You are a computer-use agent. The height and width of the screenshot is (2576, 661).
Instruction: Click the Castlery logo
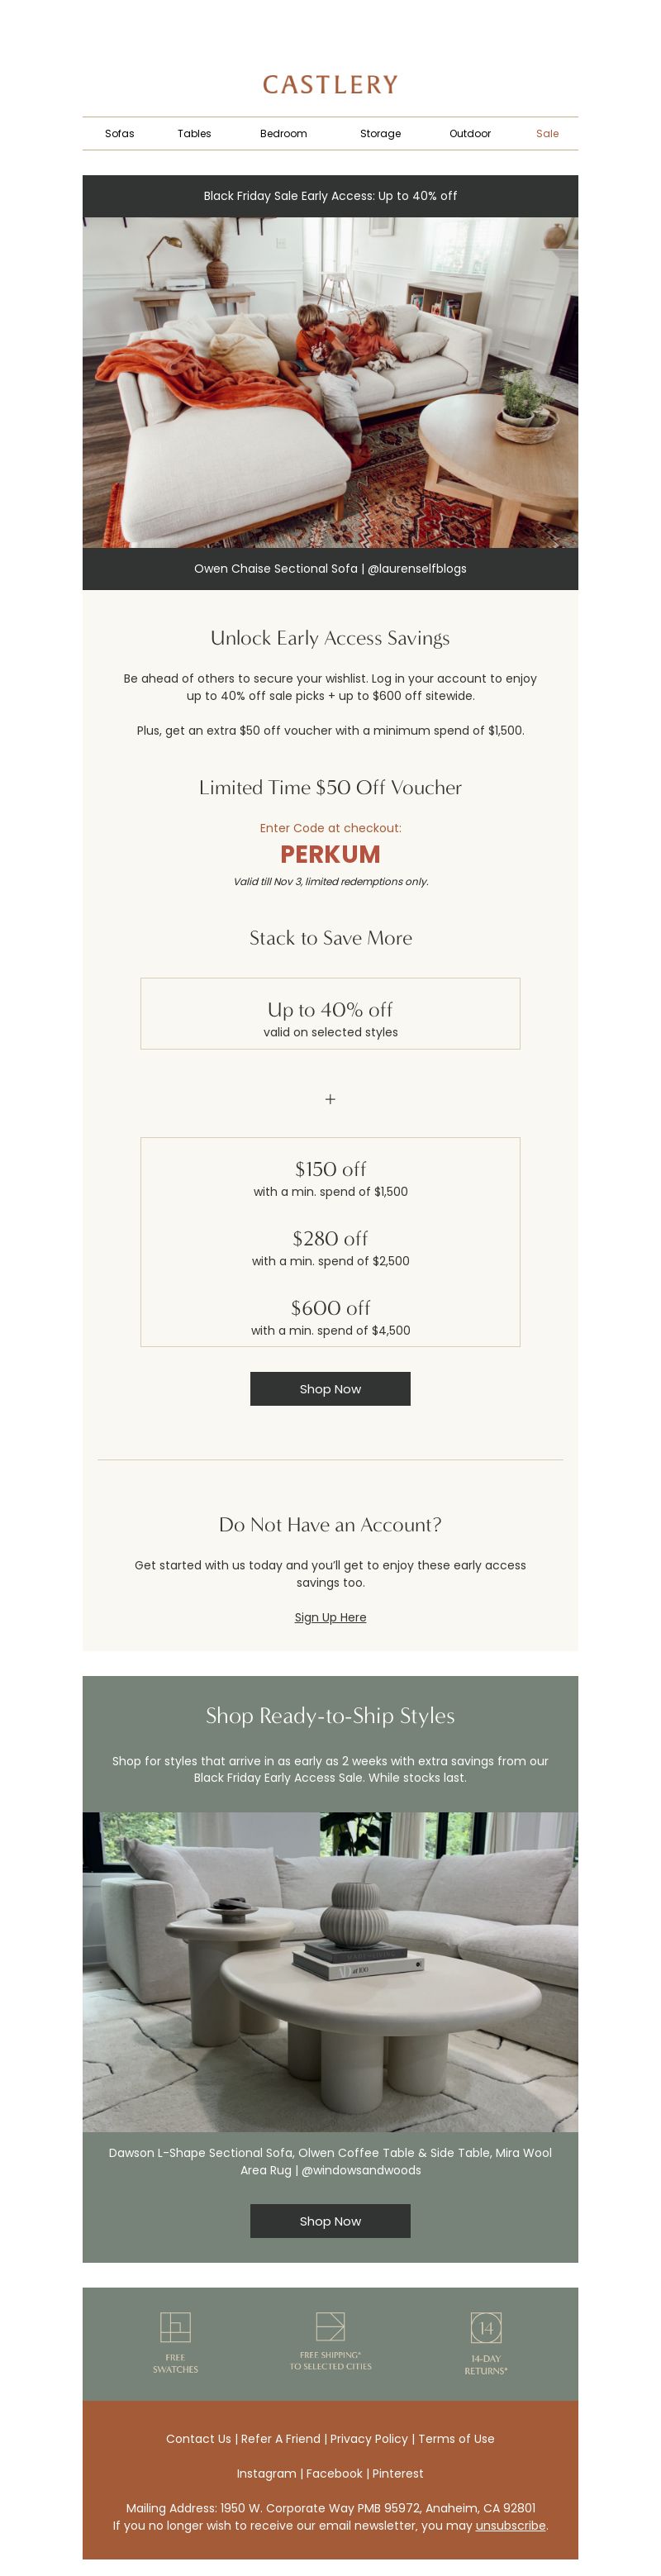(x=330, y=85)
